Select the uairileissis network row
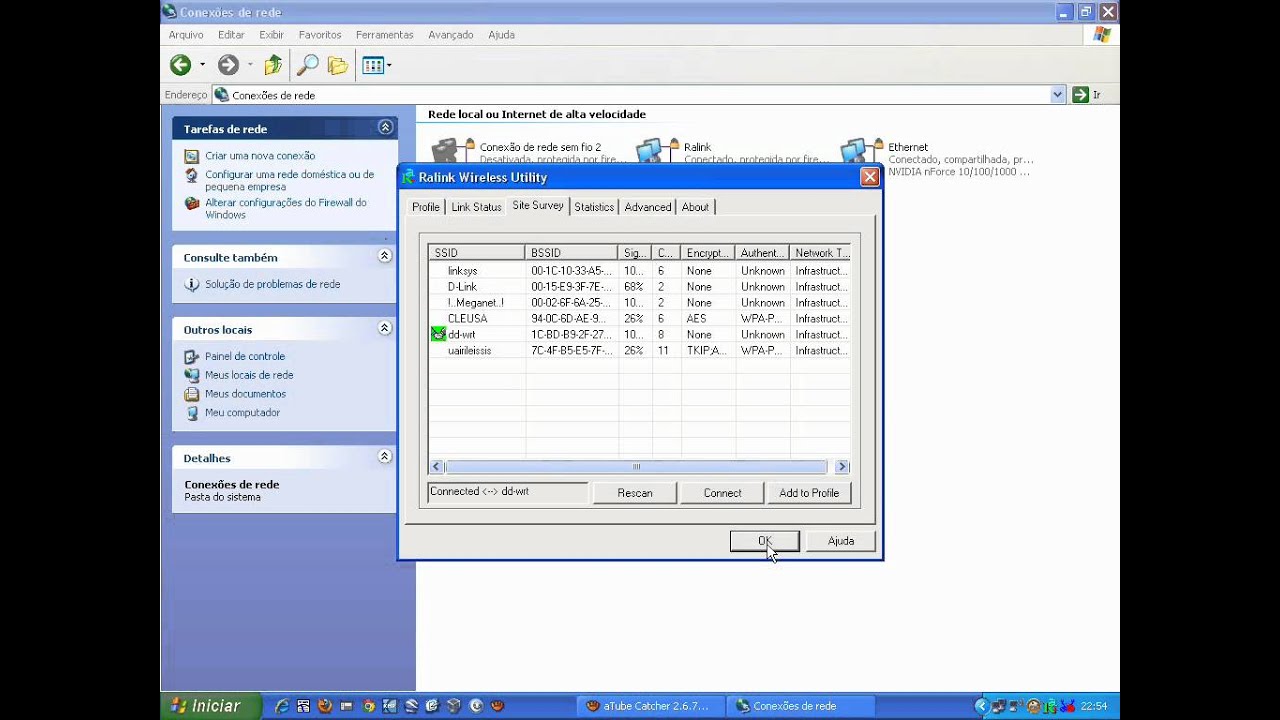Screen dimensions: 1280x720 click(640, 351)
